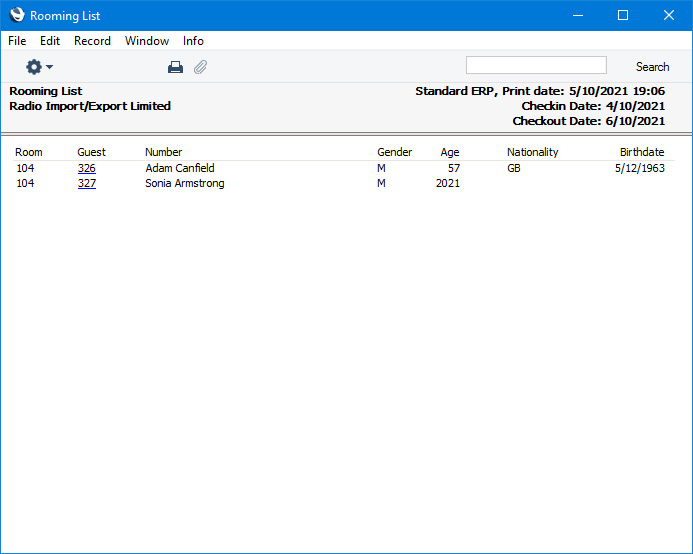
Task: Select the name Adam Canfield
Action: click(180, 168)
